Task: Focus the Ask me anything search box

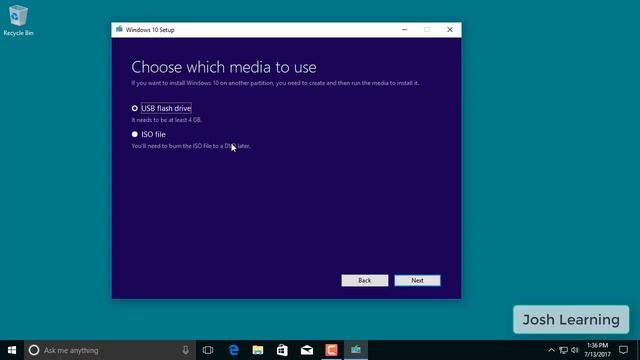Action: 109,350
